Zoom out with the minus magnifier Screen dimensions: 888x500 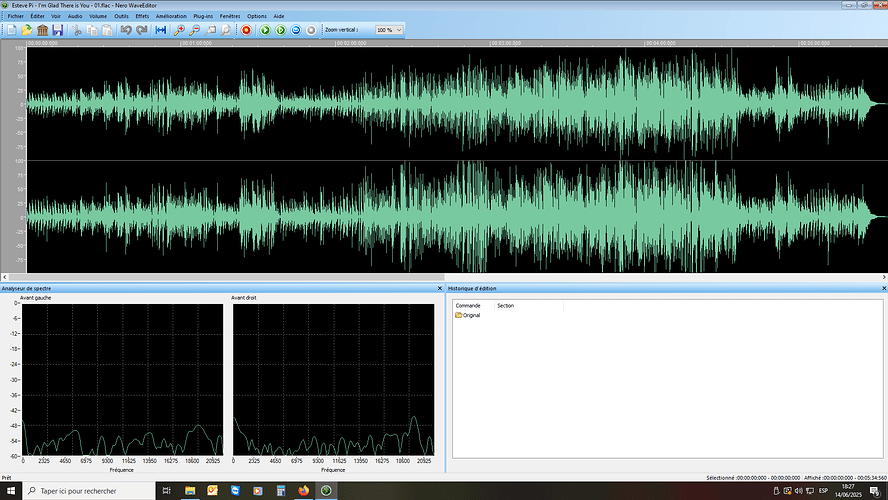[194, 30]
